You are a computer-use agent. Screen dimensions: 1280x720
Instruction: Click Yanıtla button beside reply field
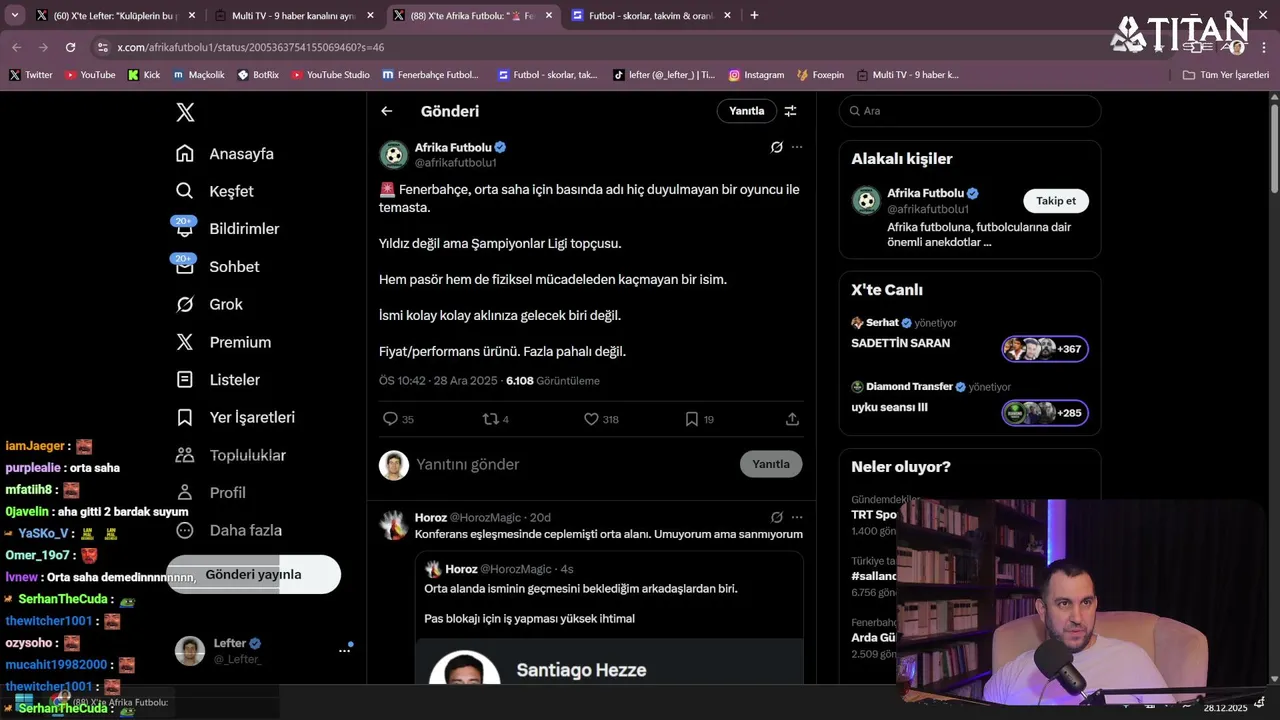[x=771, y=464]
